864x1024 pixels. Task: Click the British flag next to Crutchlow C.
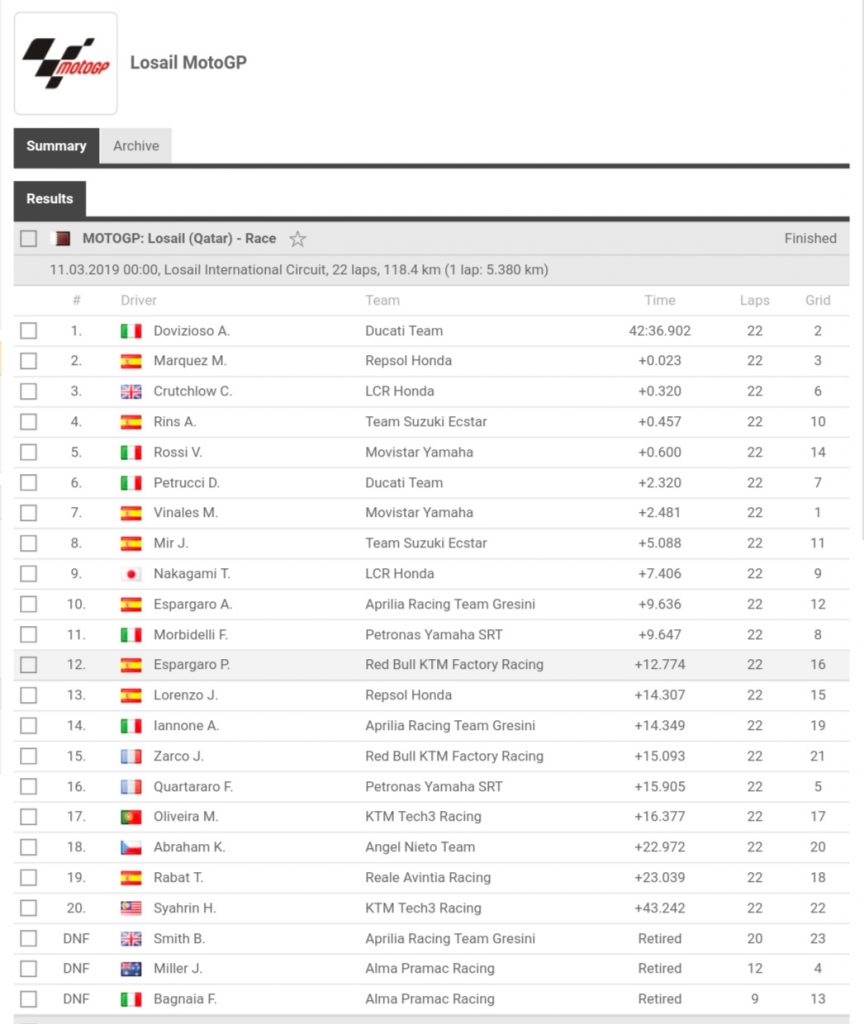tap(131, 391)
